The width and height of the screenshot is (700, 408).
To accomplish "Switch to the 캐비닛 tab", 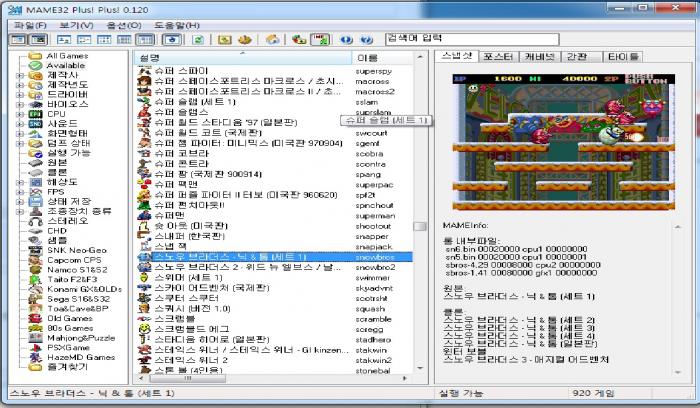I will (x=539, y=57).
